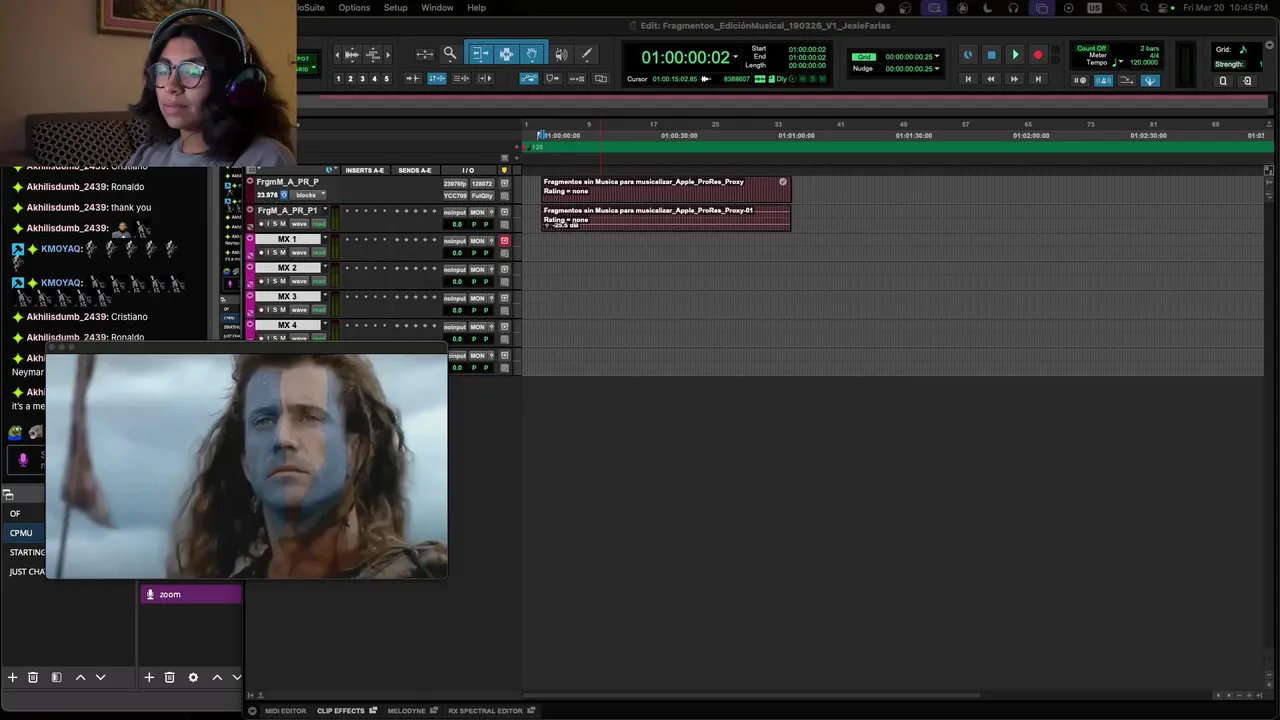Recall zoom preset 1
The image size is (1280, 720).
[x=338, y=78]
